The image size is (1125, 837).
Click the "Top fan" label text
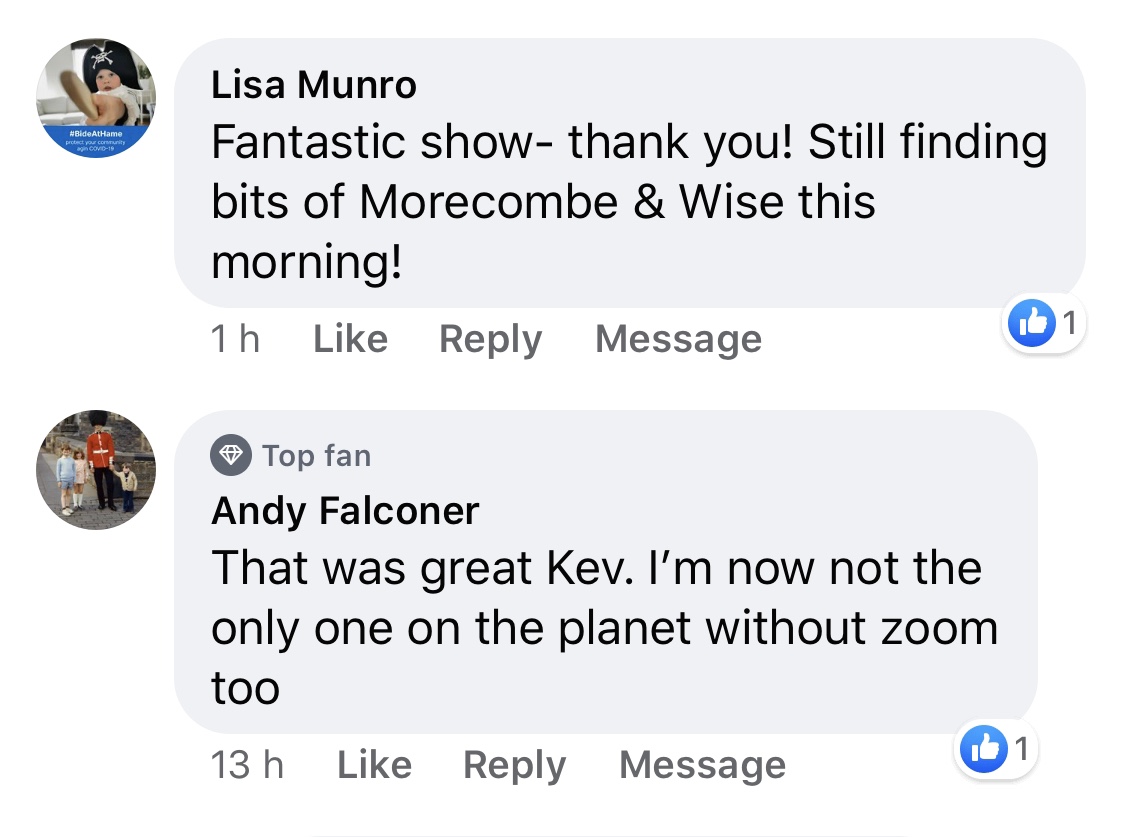[316, 456]
